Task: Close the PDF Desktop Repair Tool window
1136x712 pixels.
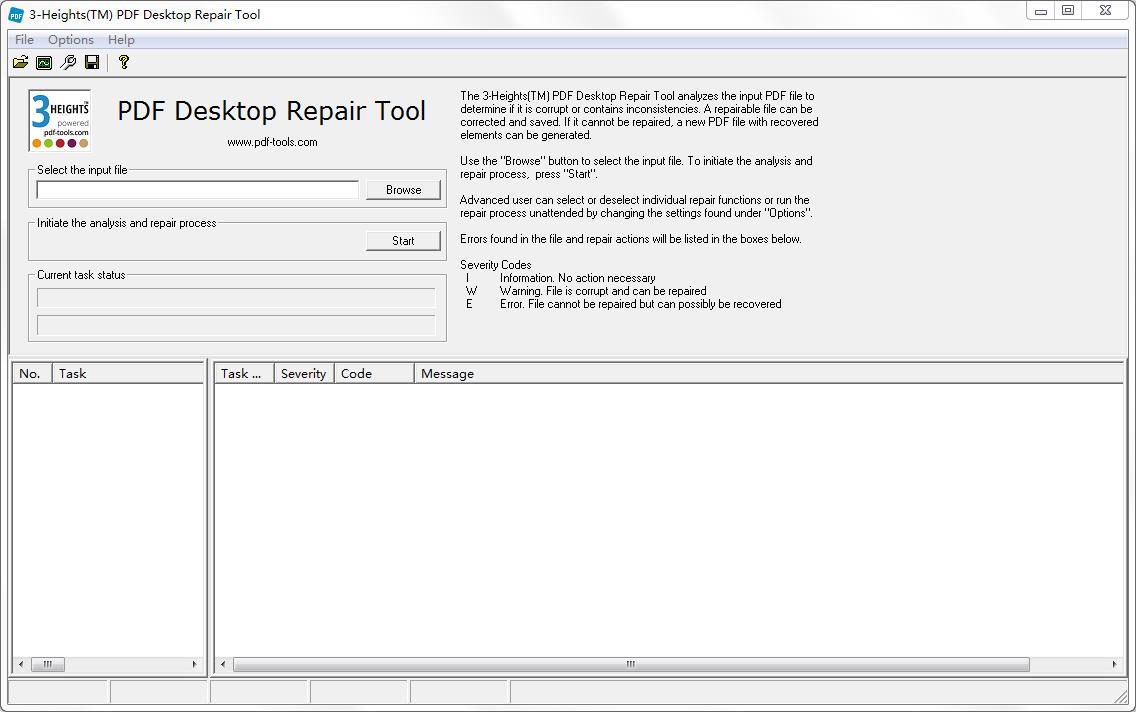Action: [x=1106, y=11]
